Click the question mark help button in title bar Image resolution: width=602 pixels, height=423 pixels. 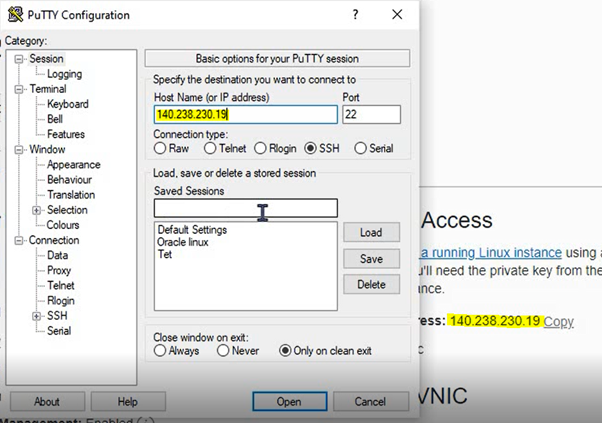point(356,15)
